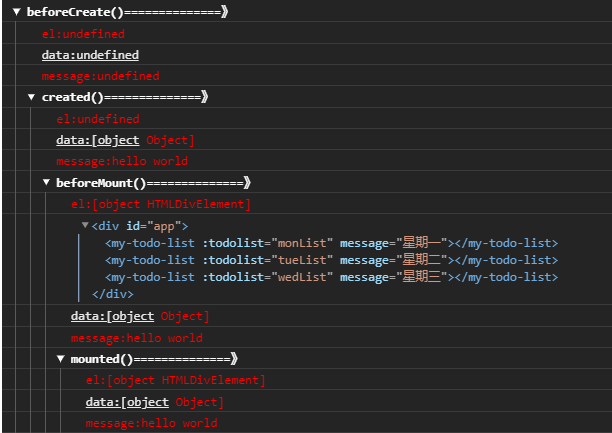Click data:[object Object] under mounted()
Image resolution: width=612 pixels, height=433 pixels.
point(155,402)
